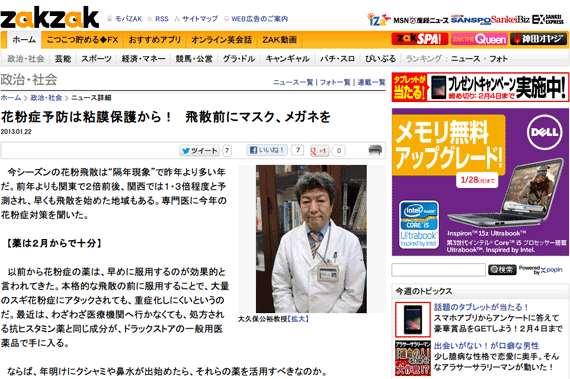
Task: Select the オンライン英会話 tab
Action: click(x=221, y=40)
